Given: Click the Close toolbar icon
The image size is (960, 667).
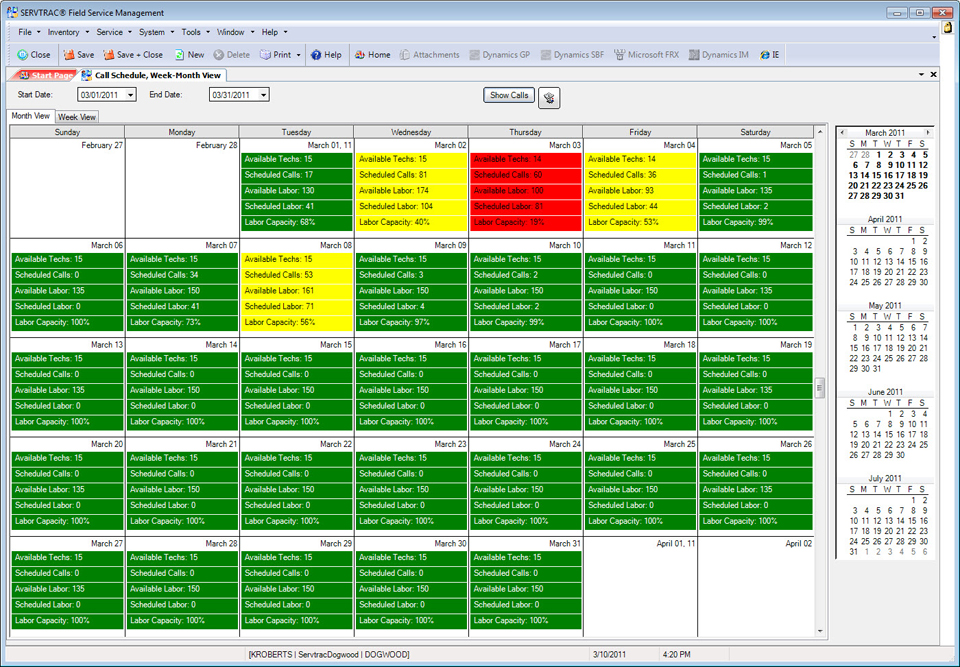Looking at the screenshot, I should (x=23, y=55).
